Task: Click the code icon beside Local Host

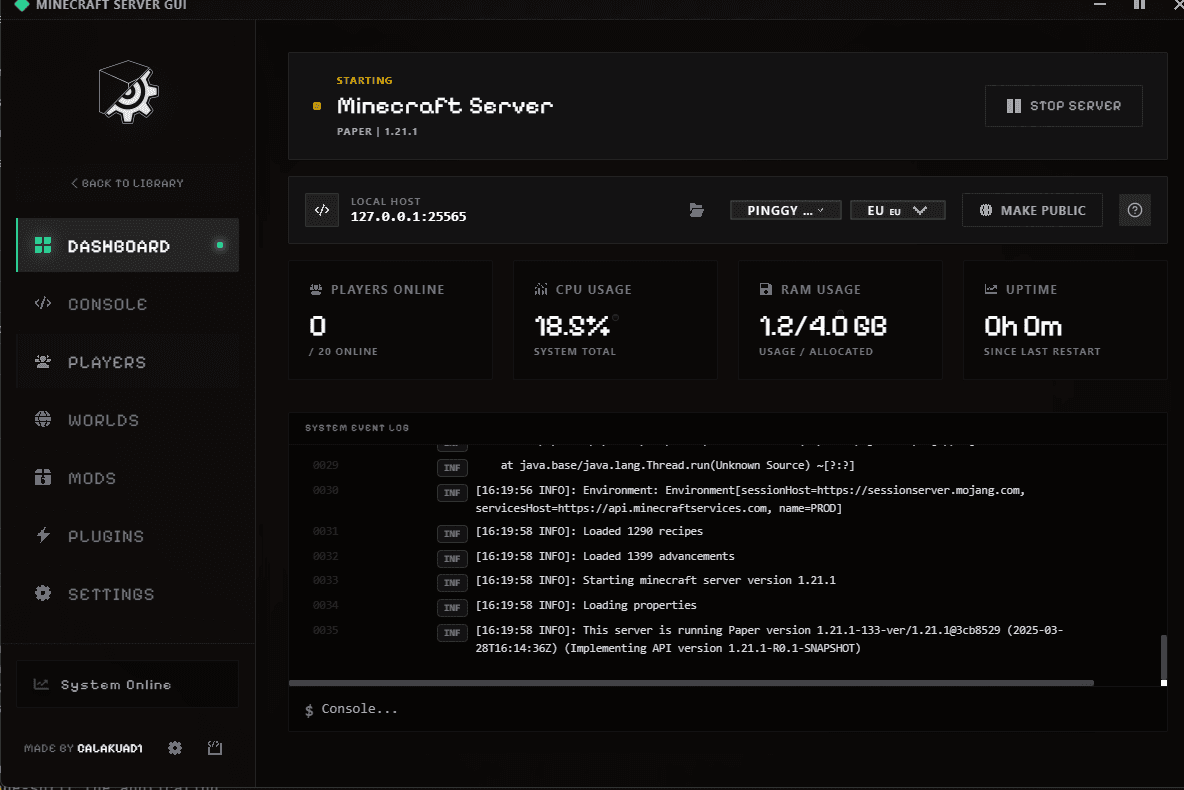Action: pos(322,210)
